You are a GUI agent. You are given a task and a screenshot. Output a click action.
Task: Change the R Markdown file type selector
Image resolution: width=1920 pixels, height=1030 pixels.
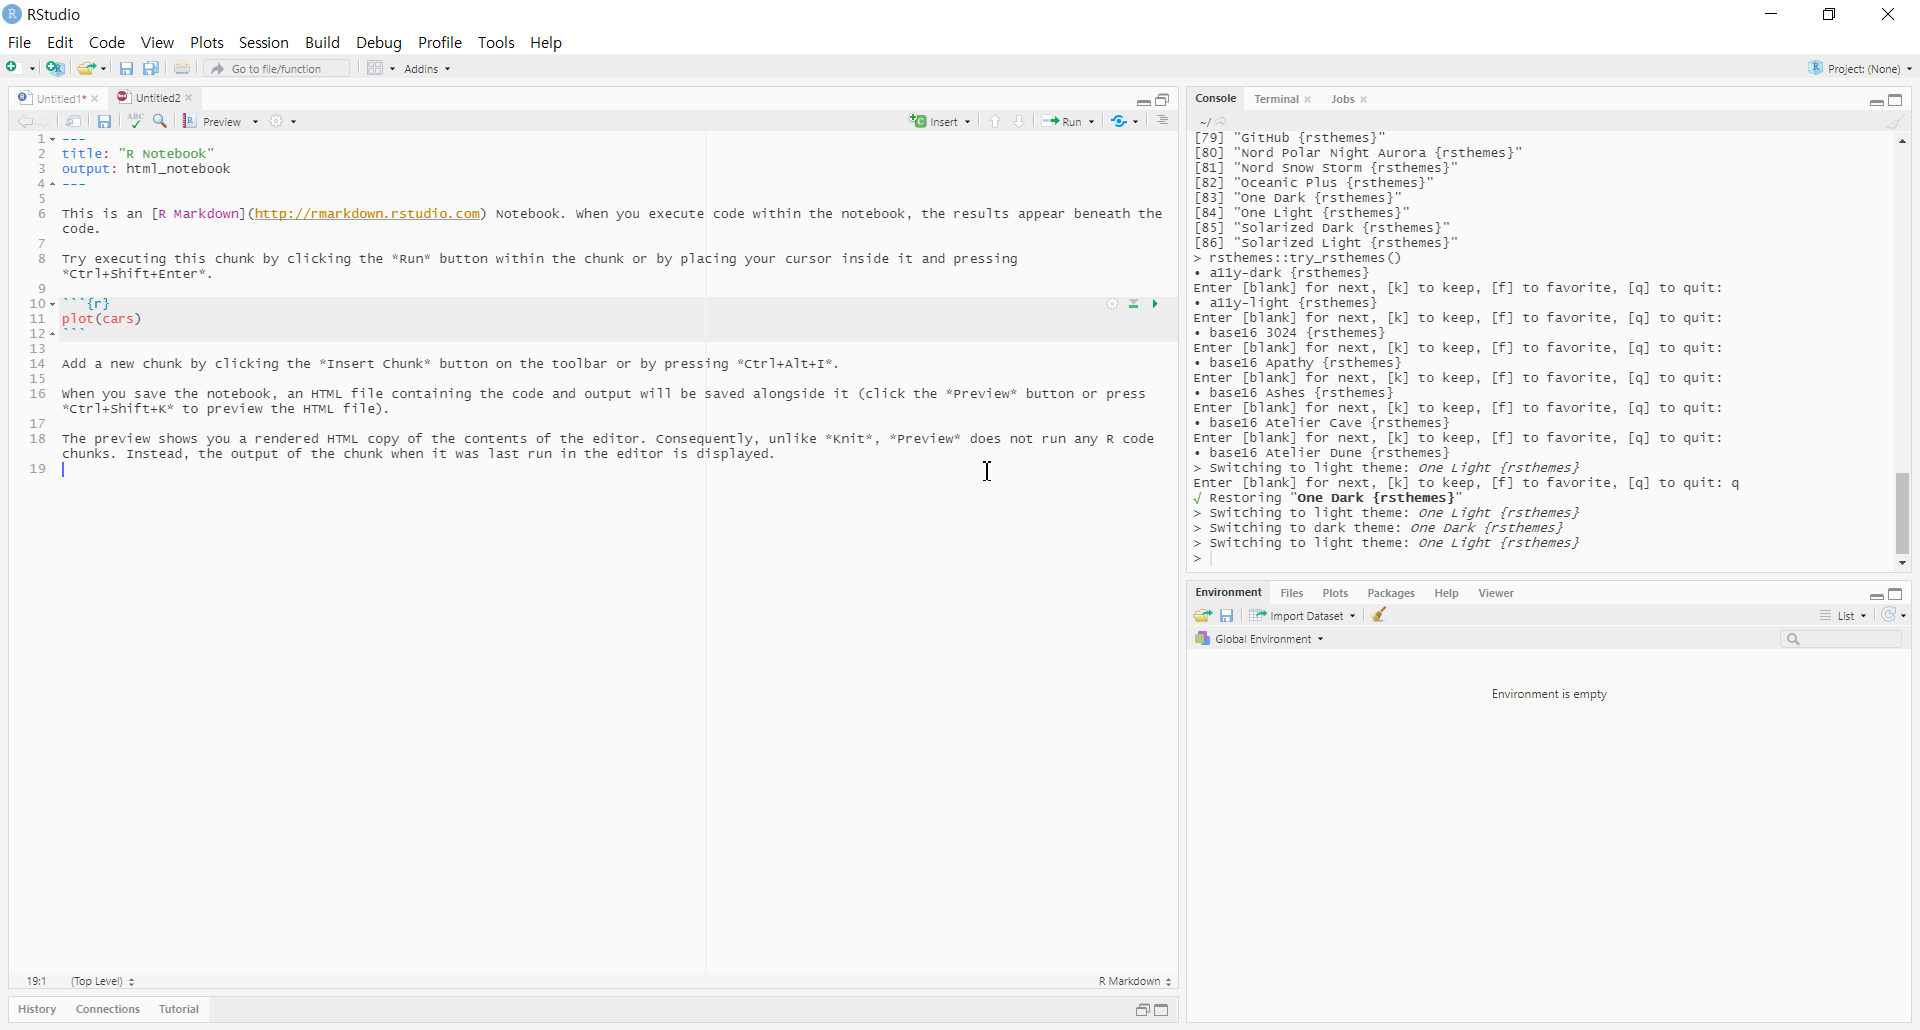point(1135,981)
